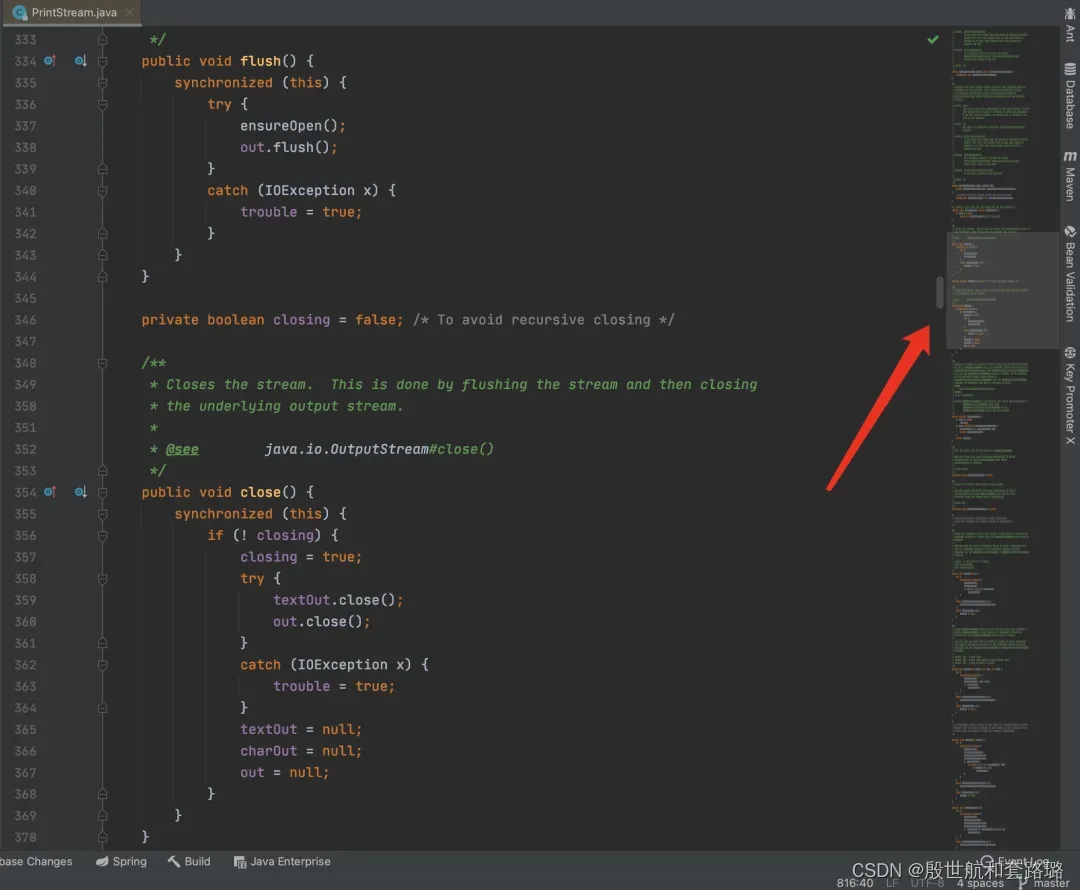Collapse the close() method at line 354

point(103,493)
